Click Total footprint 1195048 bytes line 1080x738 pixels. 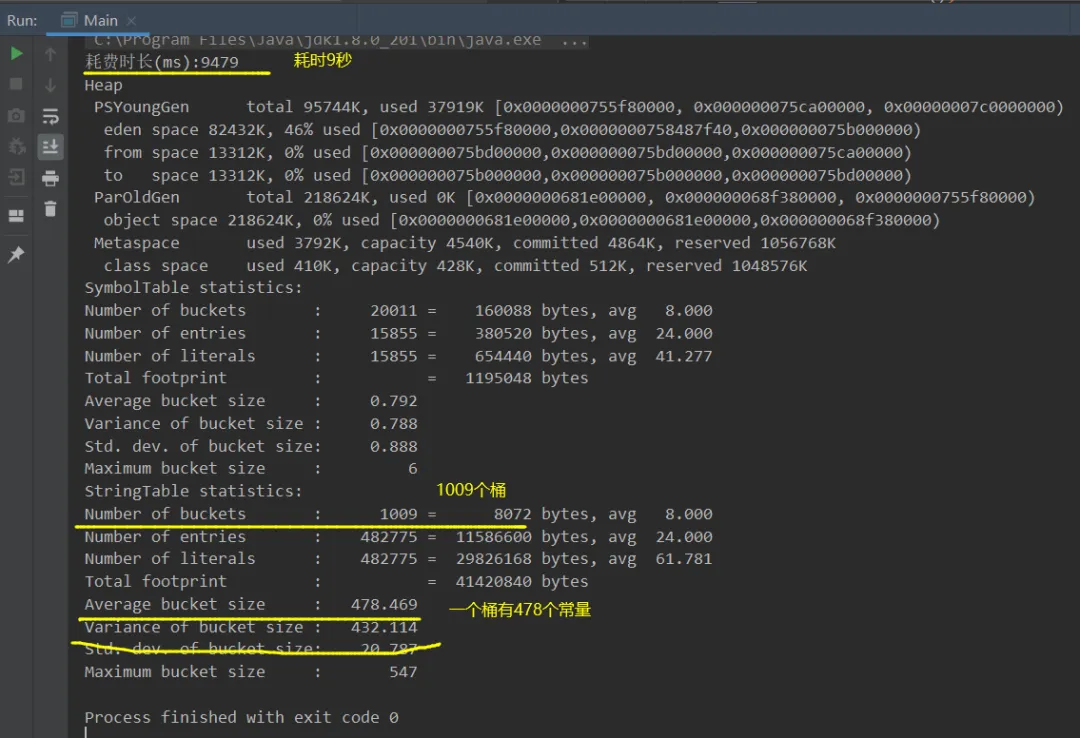coord(336,378)
